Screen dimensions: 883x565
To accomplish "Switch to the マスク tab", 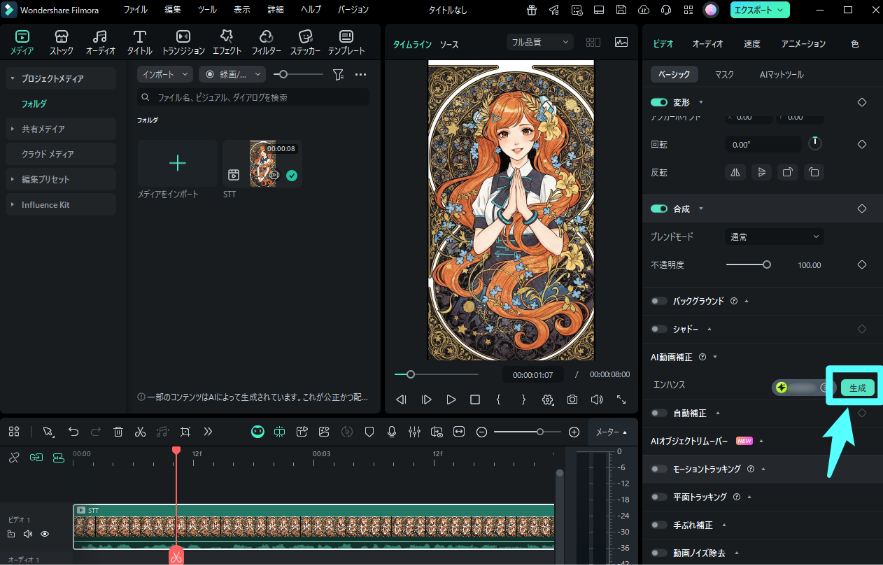I will 724,75.
